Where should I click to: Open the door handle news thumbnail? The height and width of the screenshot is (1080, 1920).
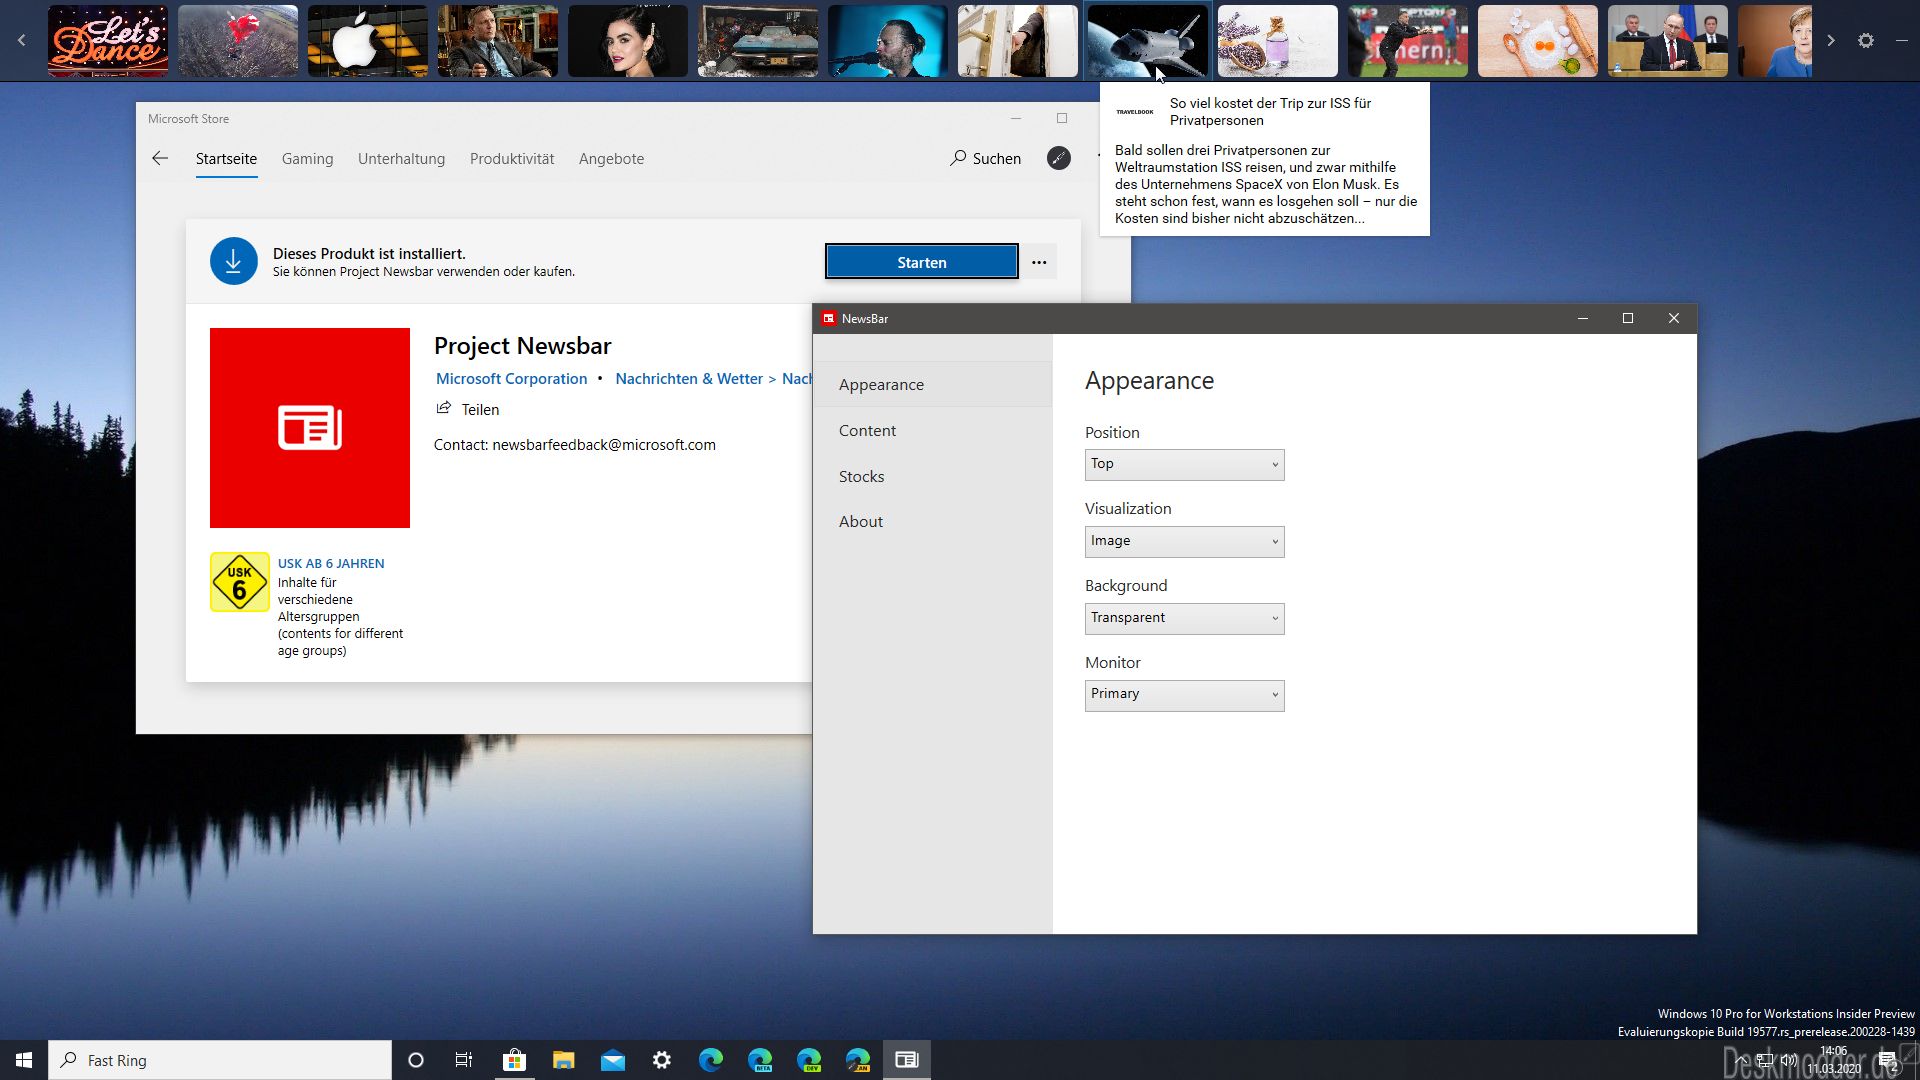click(1018, 41)
